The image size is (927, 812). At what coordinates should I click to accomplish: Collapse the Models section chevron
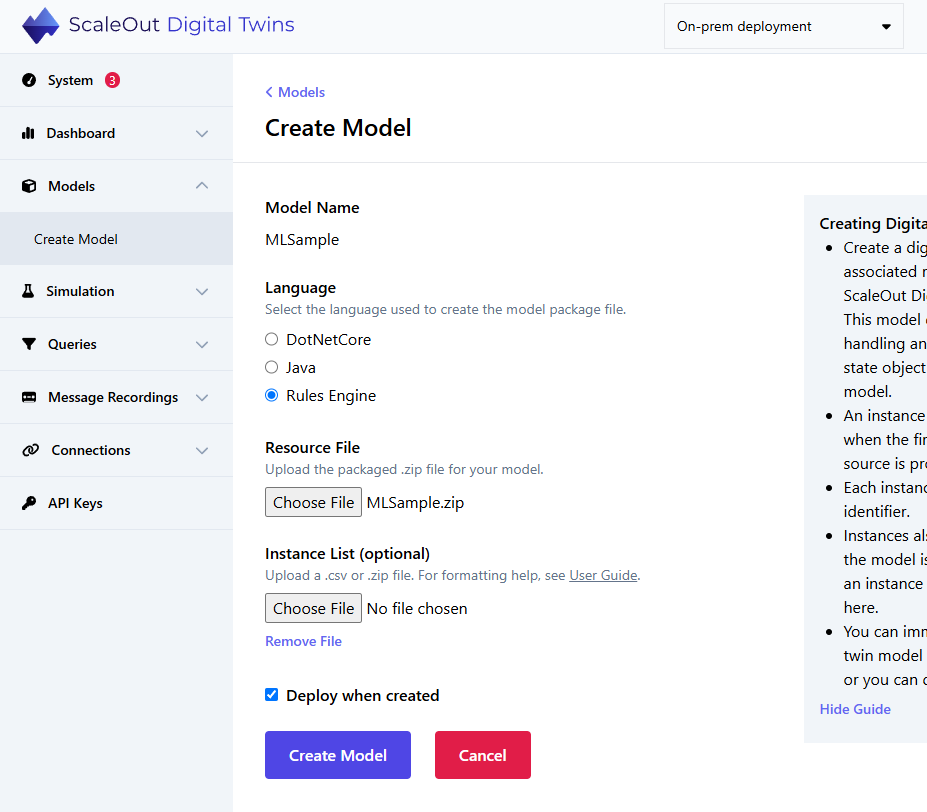pos(202,186)
